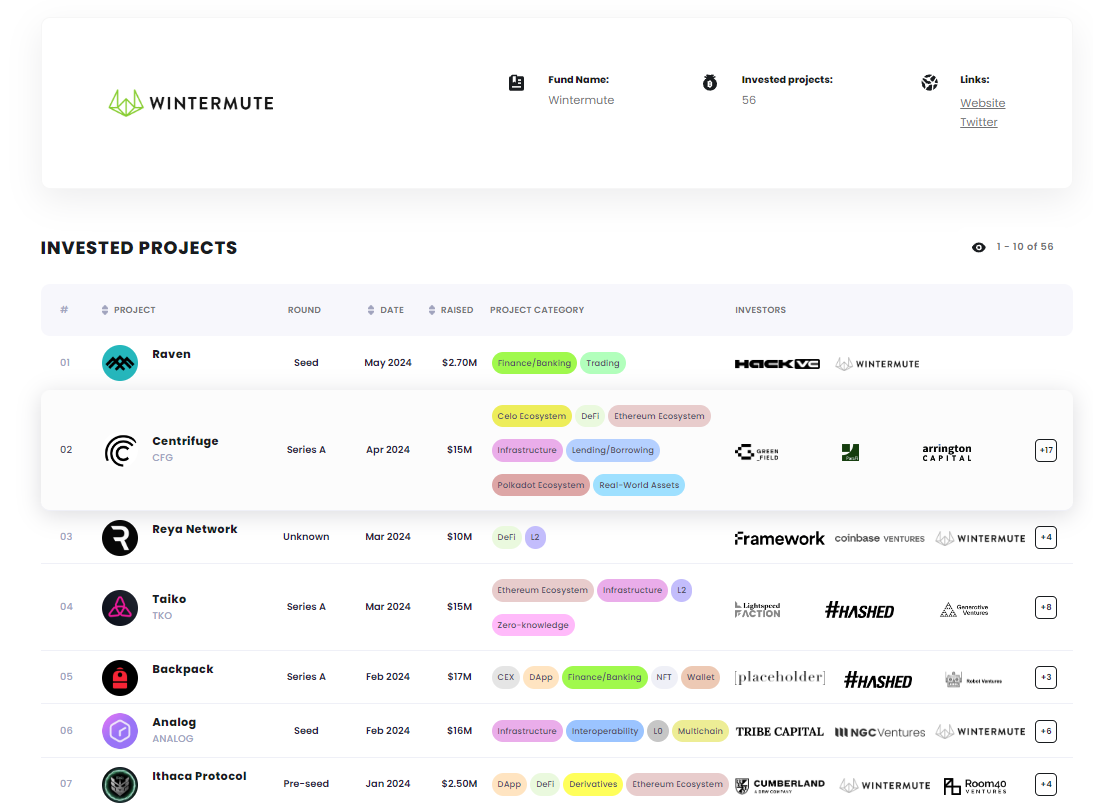1093x809 pixels.
Task: Open the Analog purple logo icon
Action: (120, 731)
